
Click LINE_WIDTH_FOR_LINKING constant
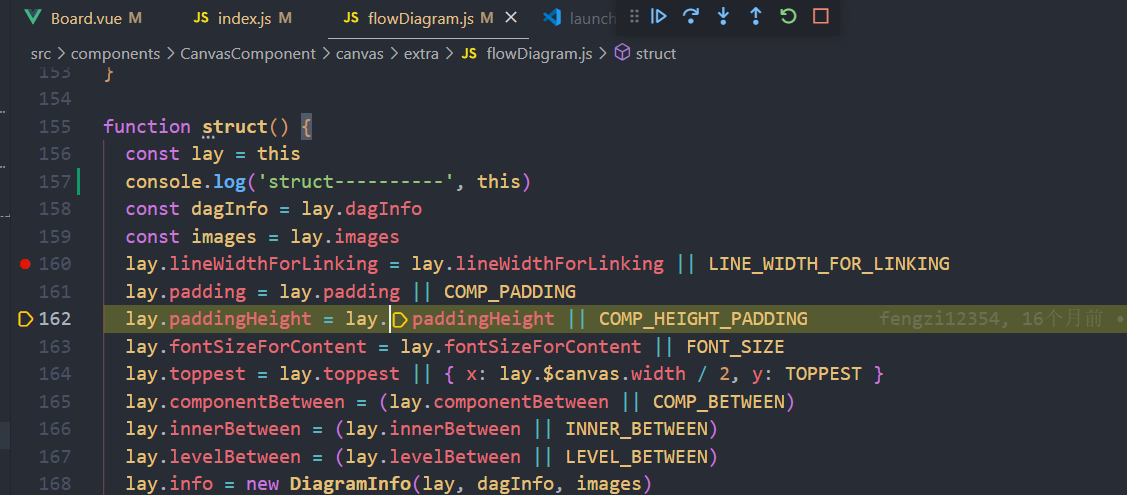pyautogui.click(x=829, y=264)
